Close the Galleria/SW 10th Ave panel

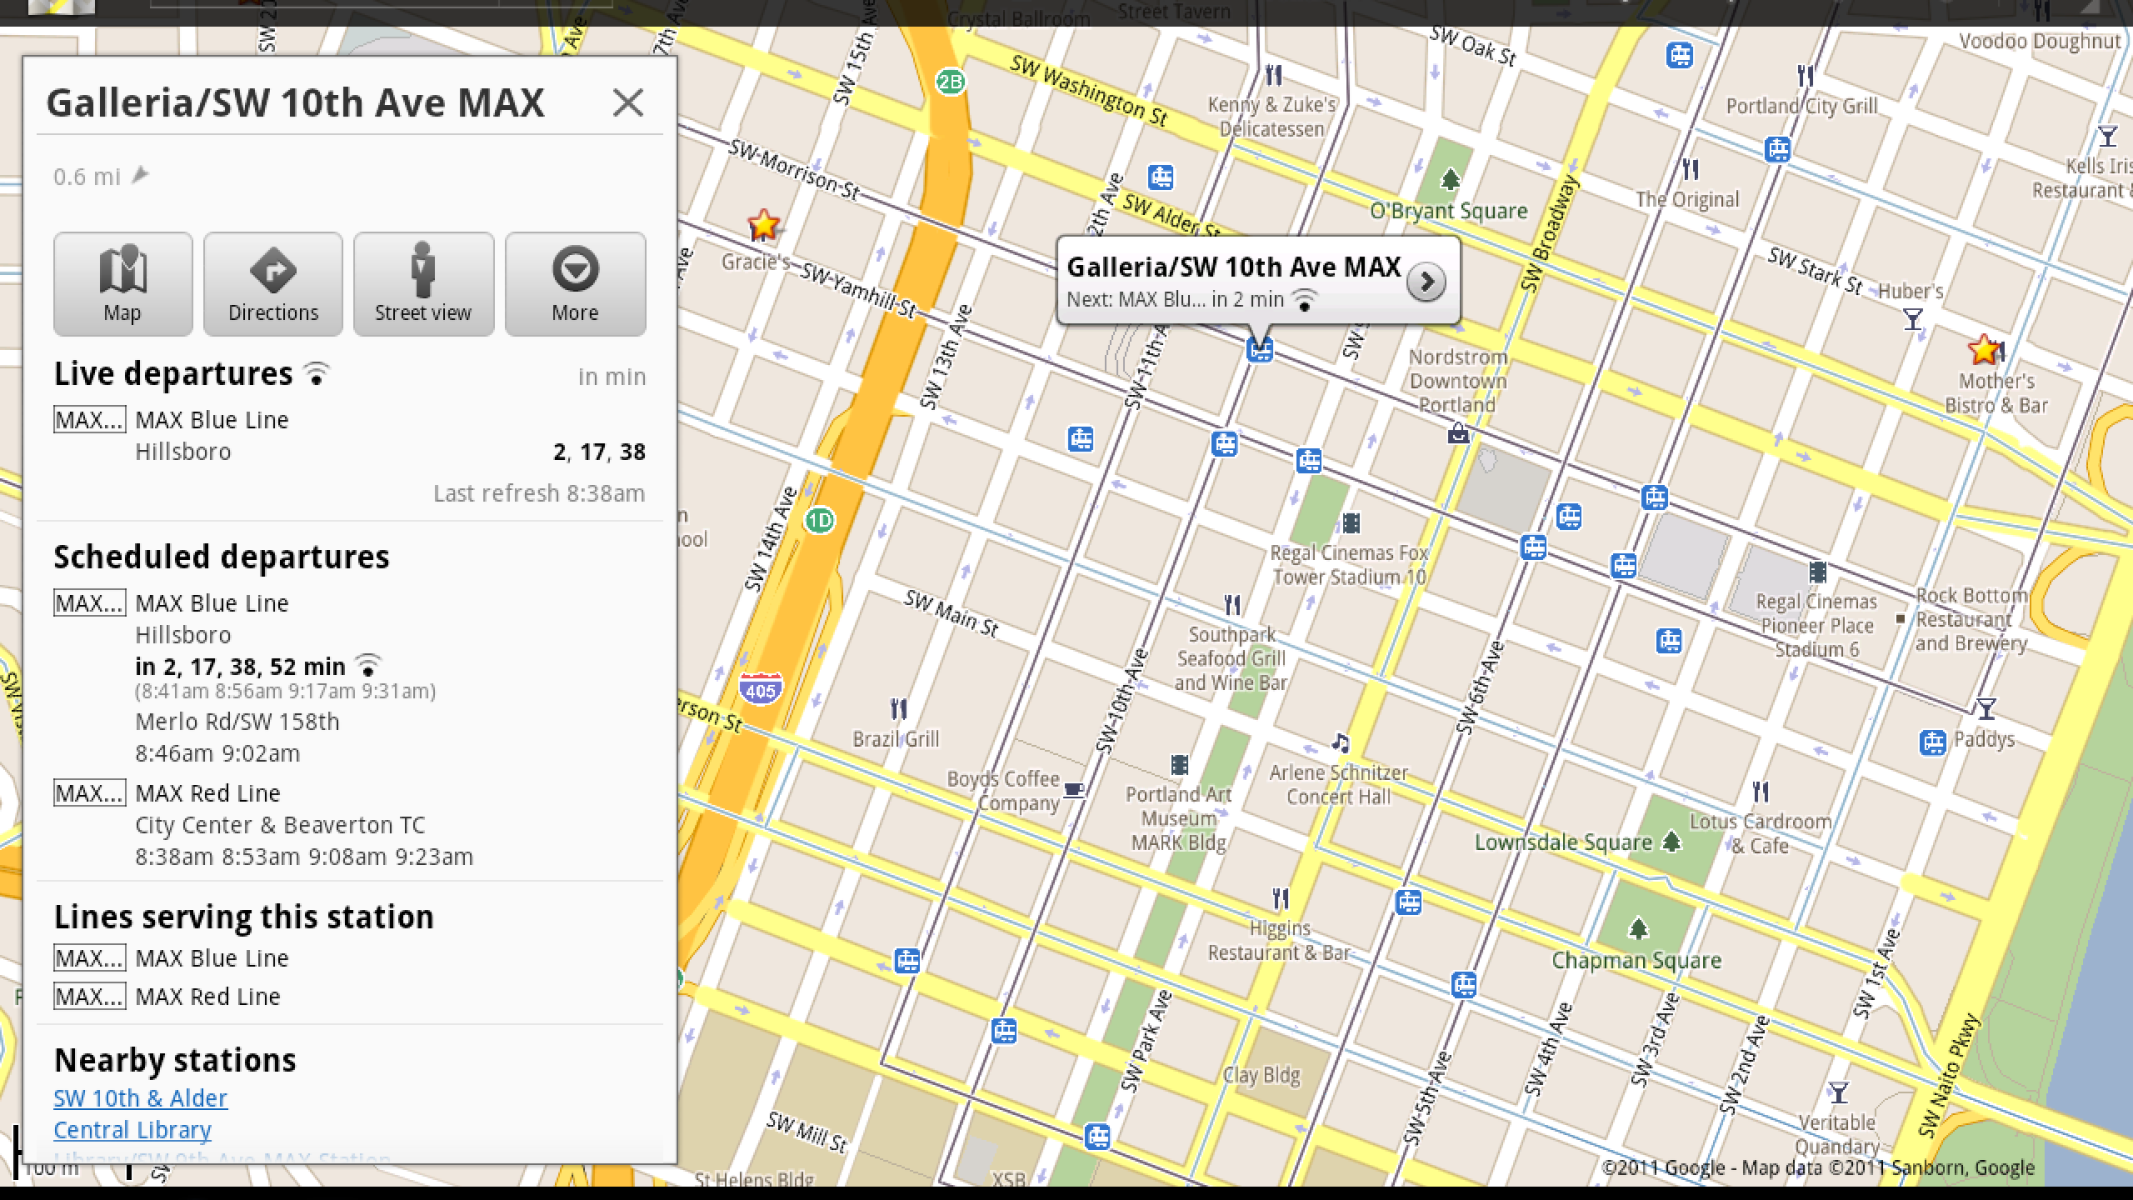tap(628, 102)
